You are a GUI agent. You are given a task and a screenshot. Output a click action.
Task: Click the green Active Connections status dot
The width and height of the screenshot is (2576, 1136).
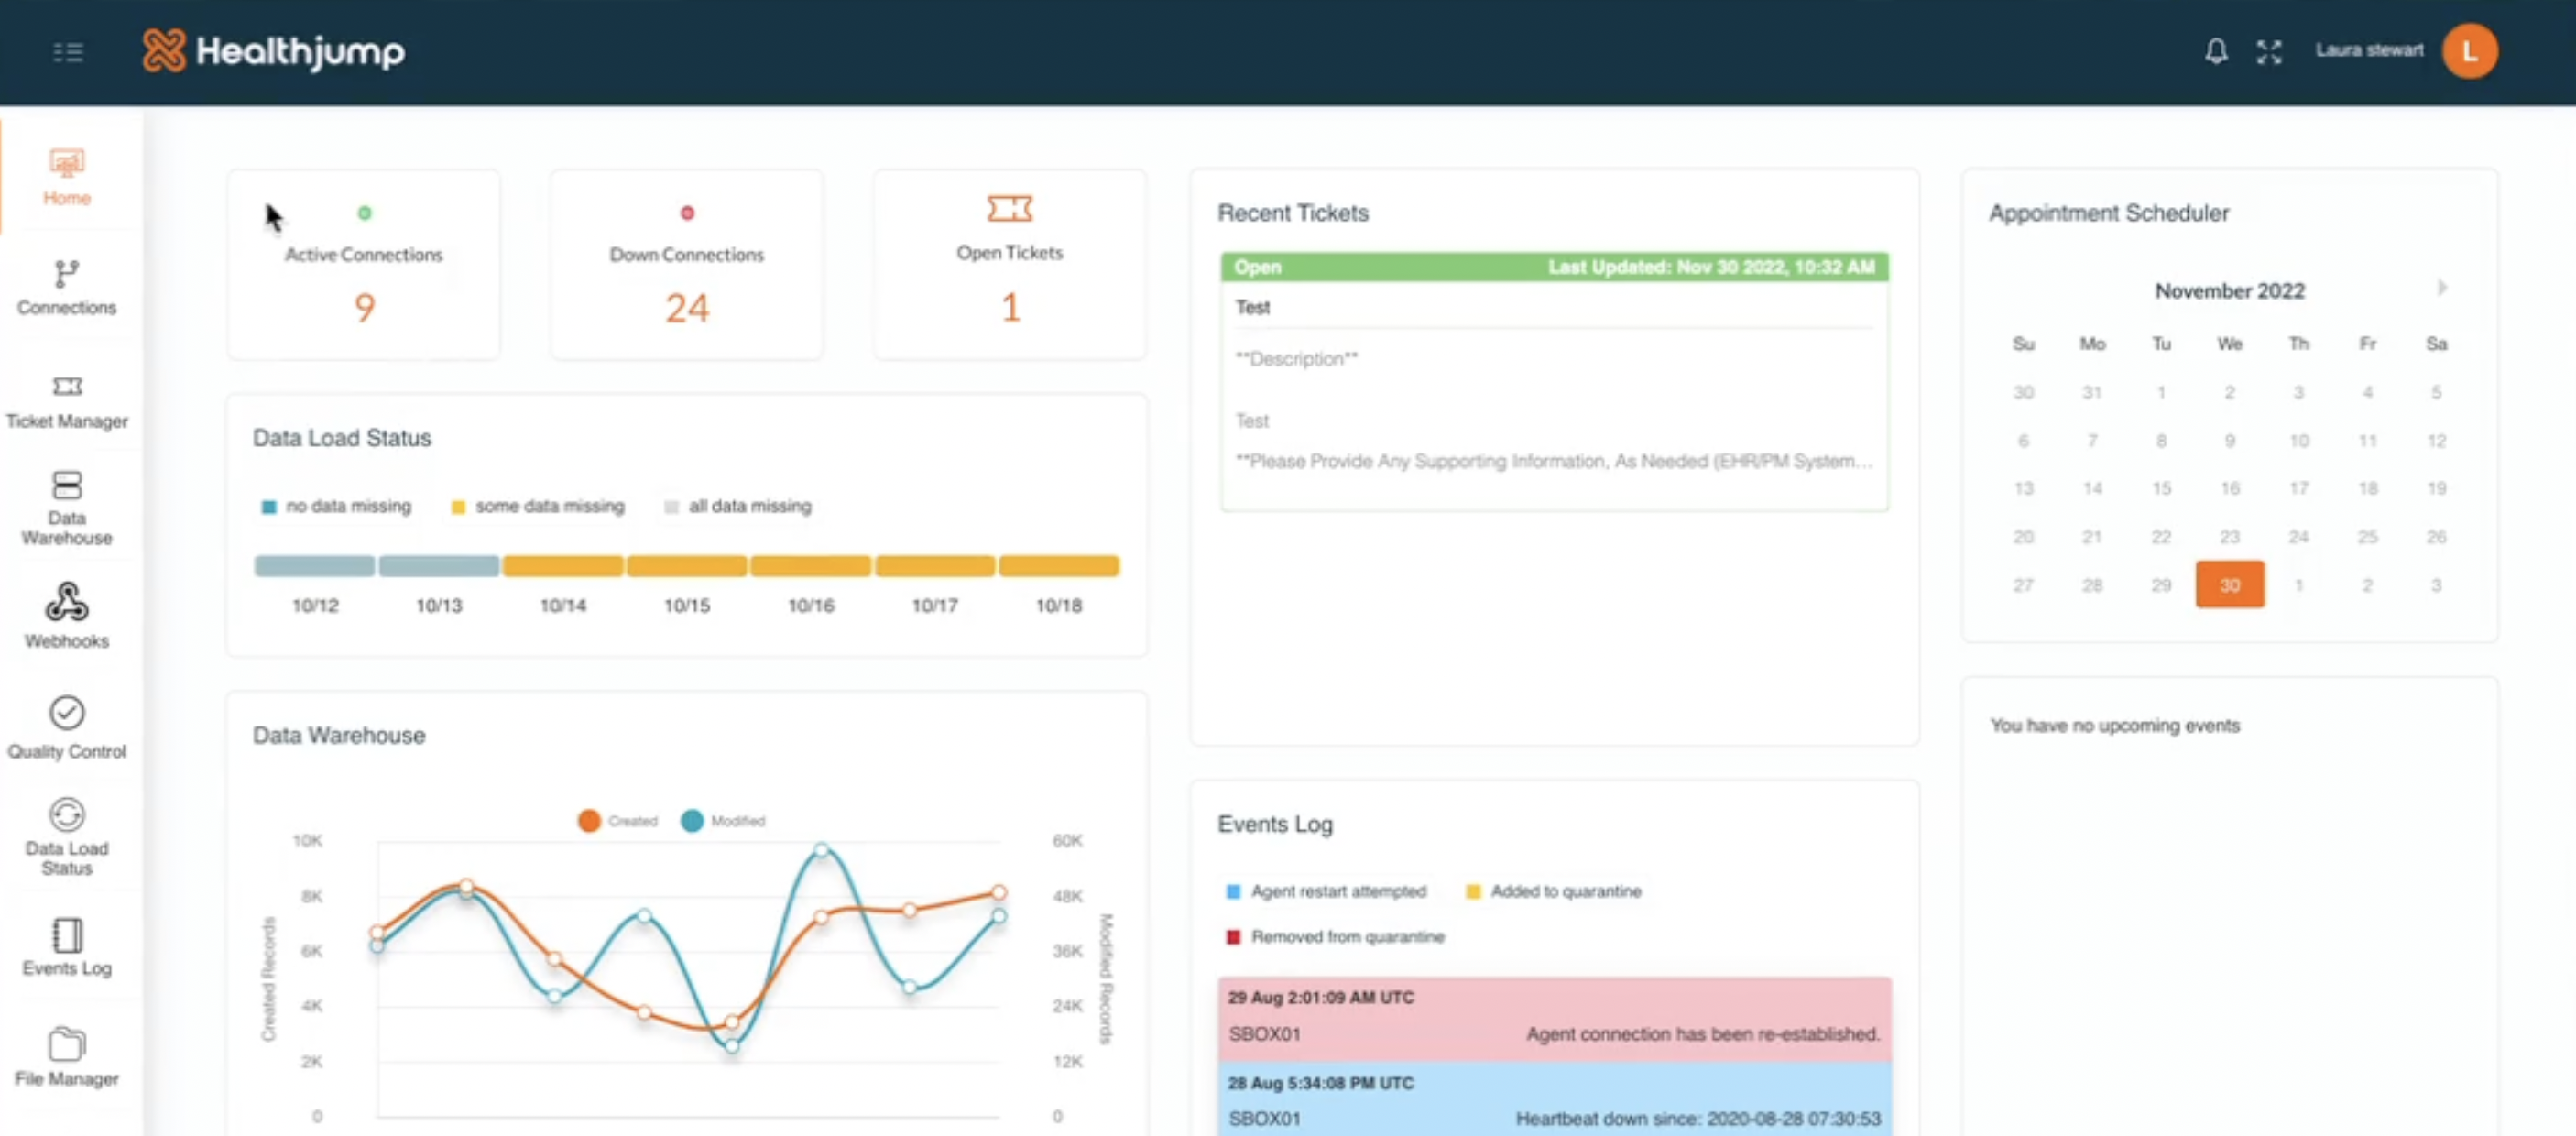tap(364, 213)
